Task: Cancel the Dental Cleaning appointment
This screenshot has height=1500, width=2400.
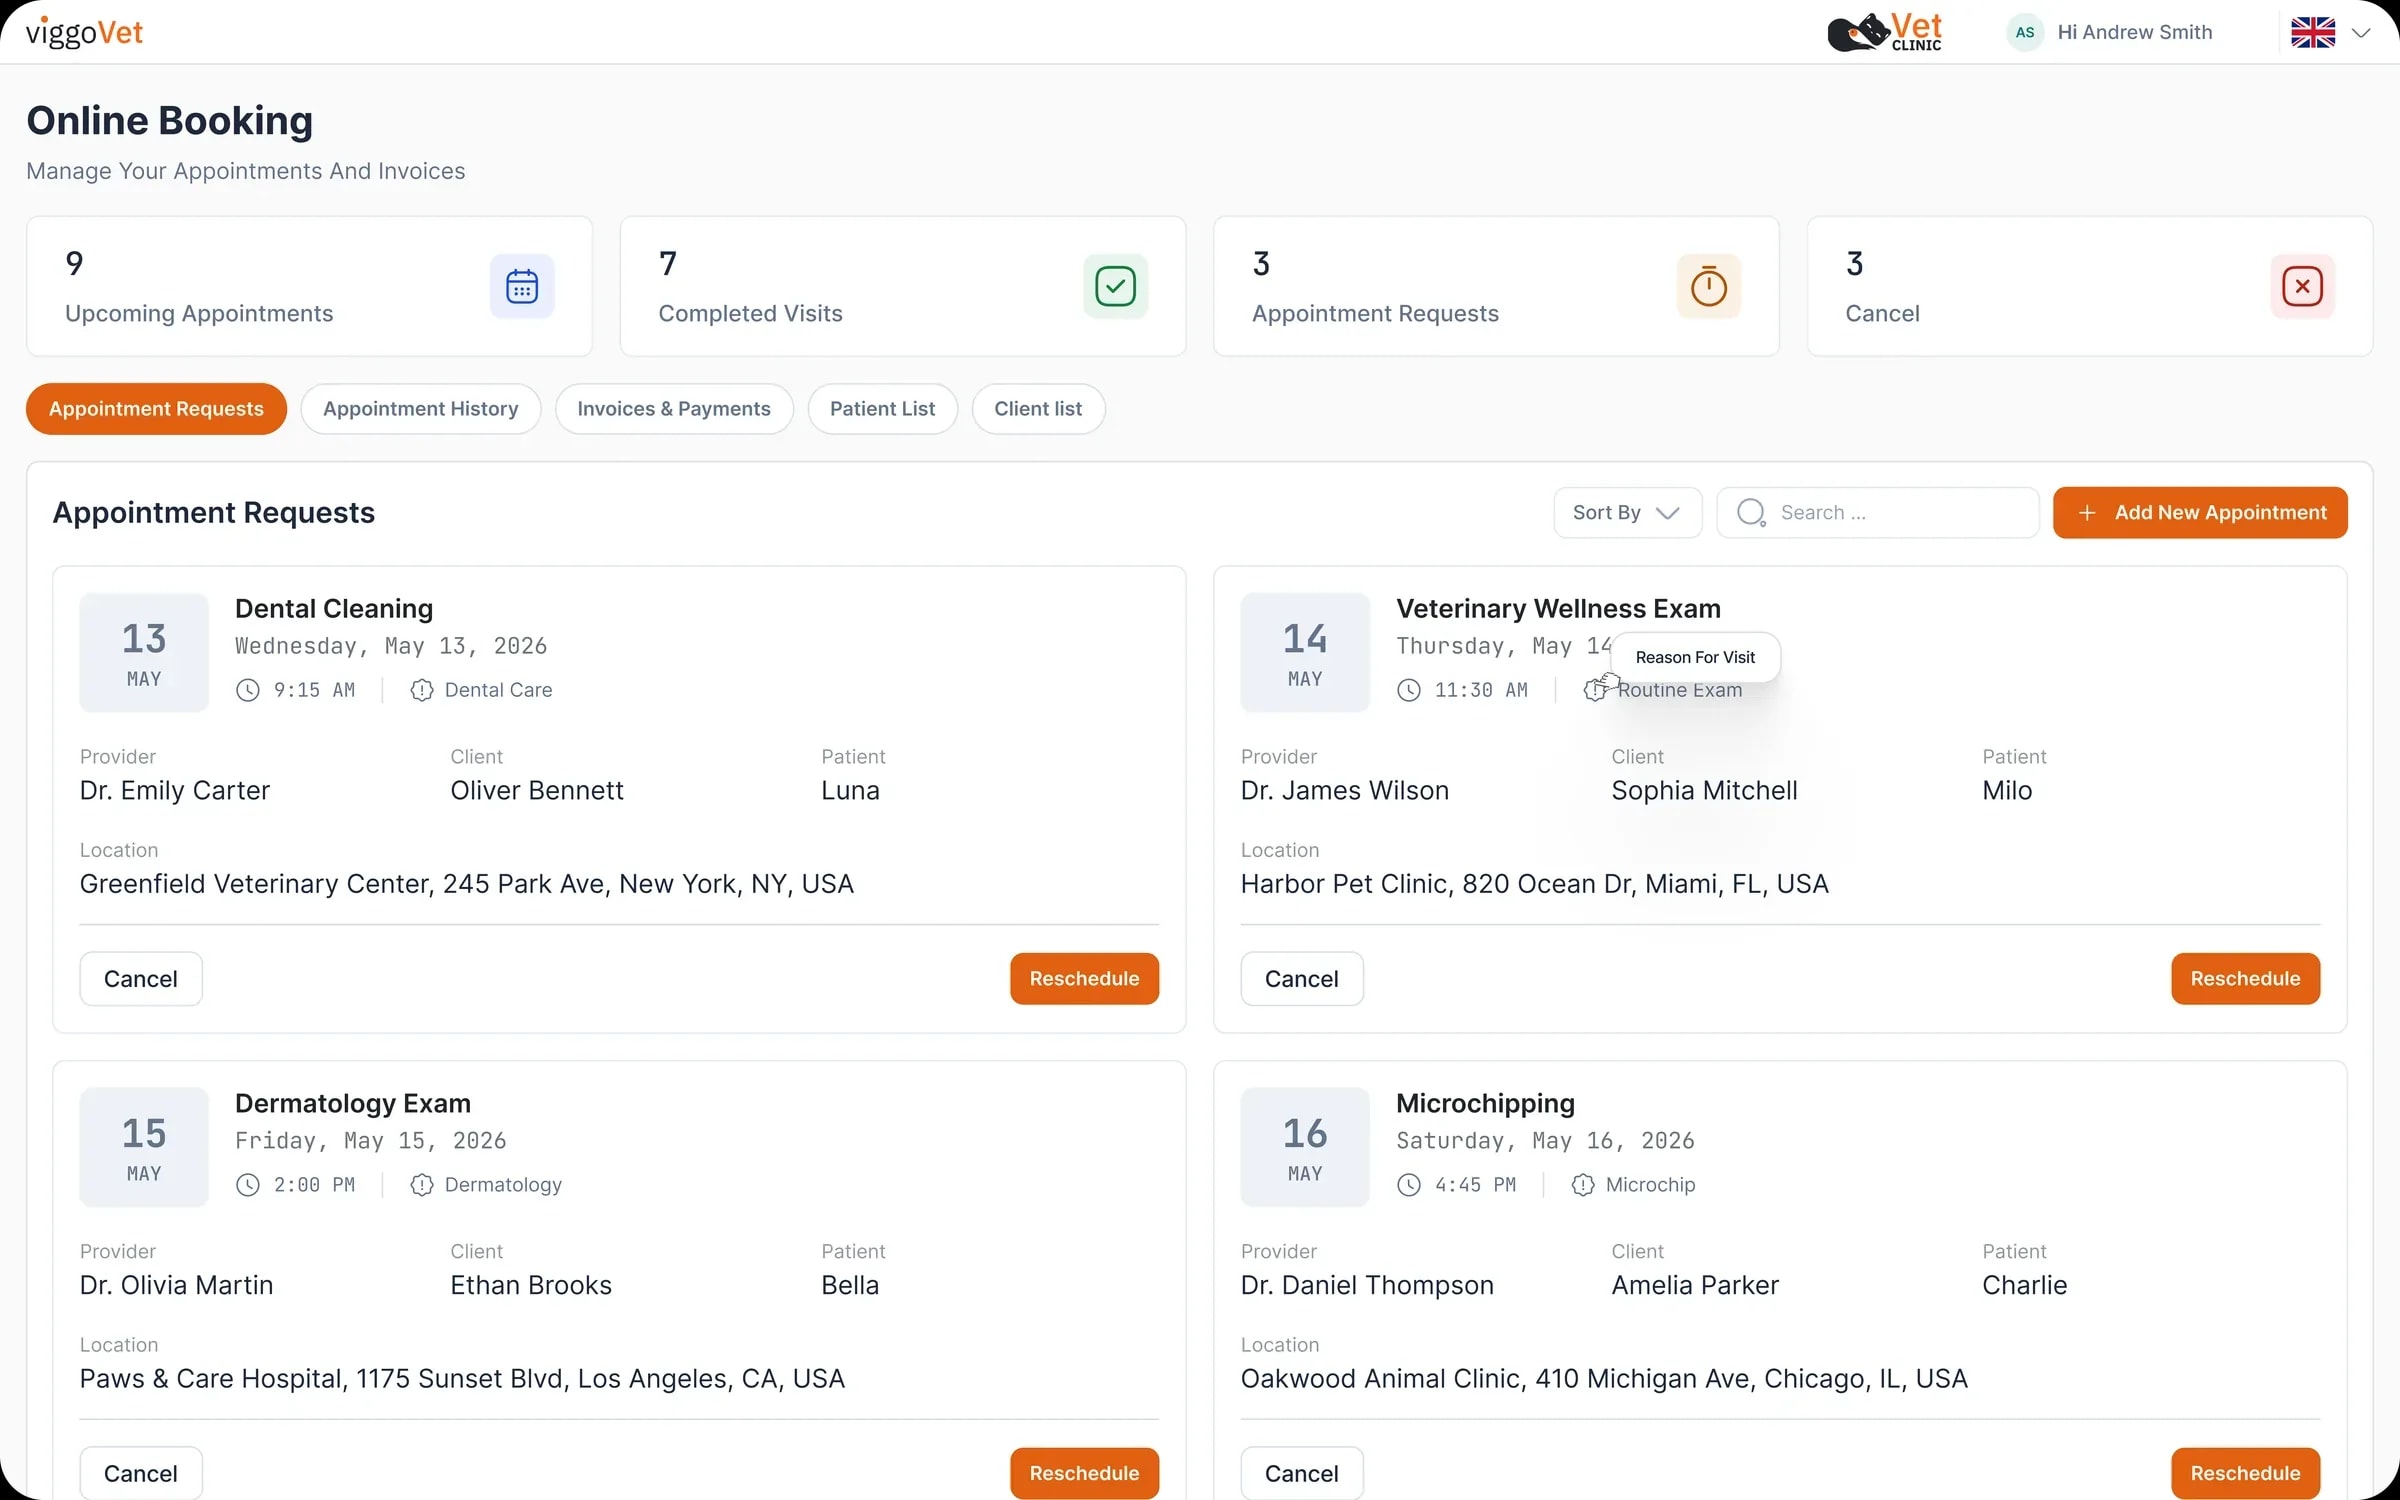Action: coord(141,979)
